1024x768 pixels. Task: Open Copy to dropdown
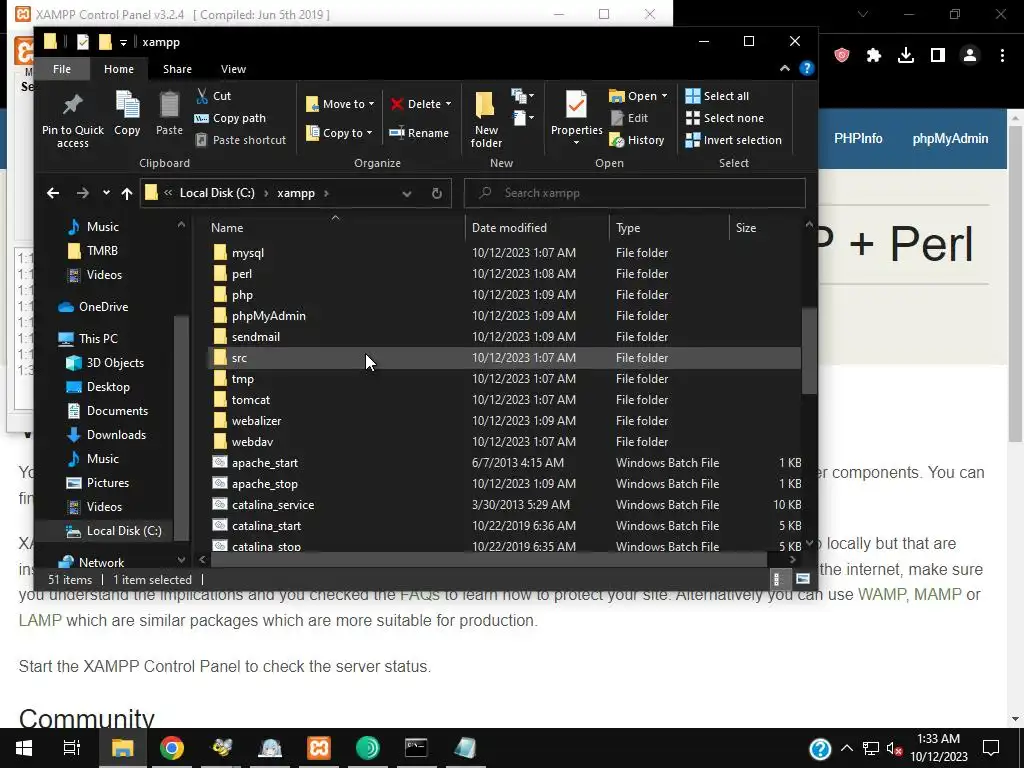(339, 133)
